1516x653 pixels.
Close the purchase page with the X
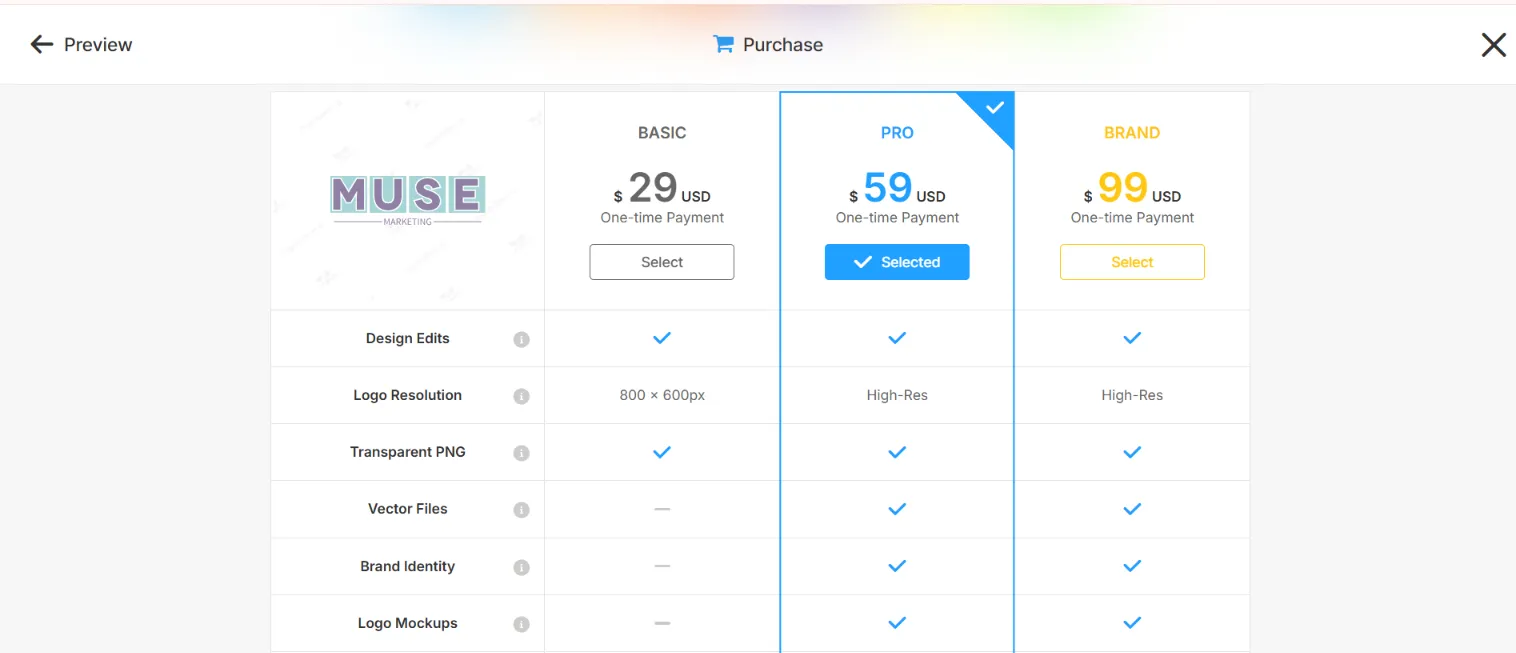point(1493,45)
